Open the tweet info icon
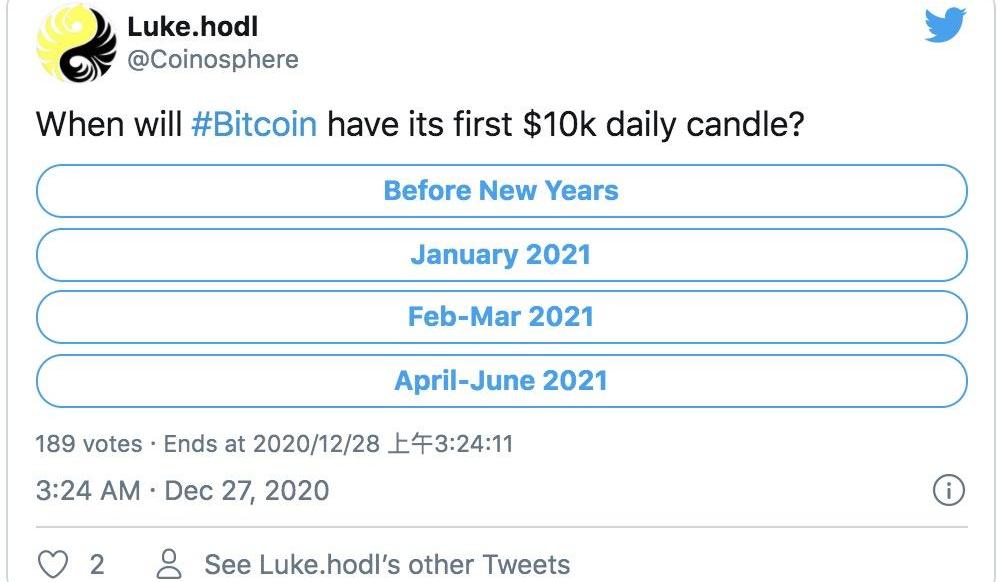 click(x=948, y=490)
